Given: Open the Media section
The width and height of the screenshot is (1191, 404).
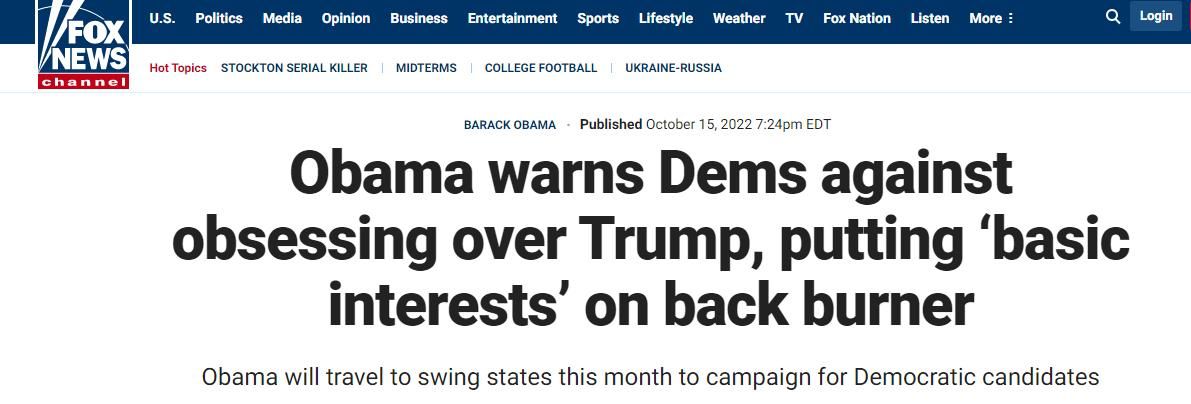Looking at the screenshot, I should (282, 18).
